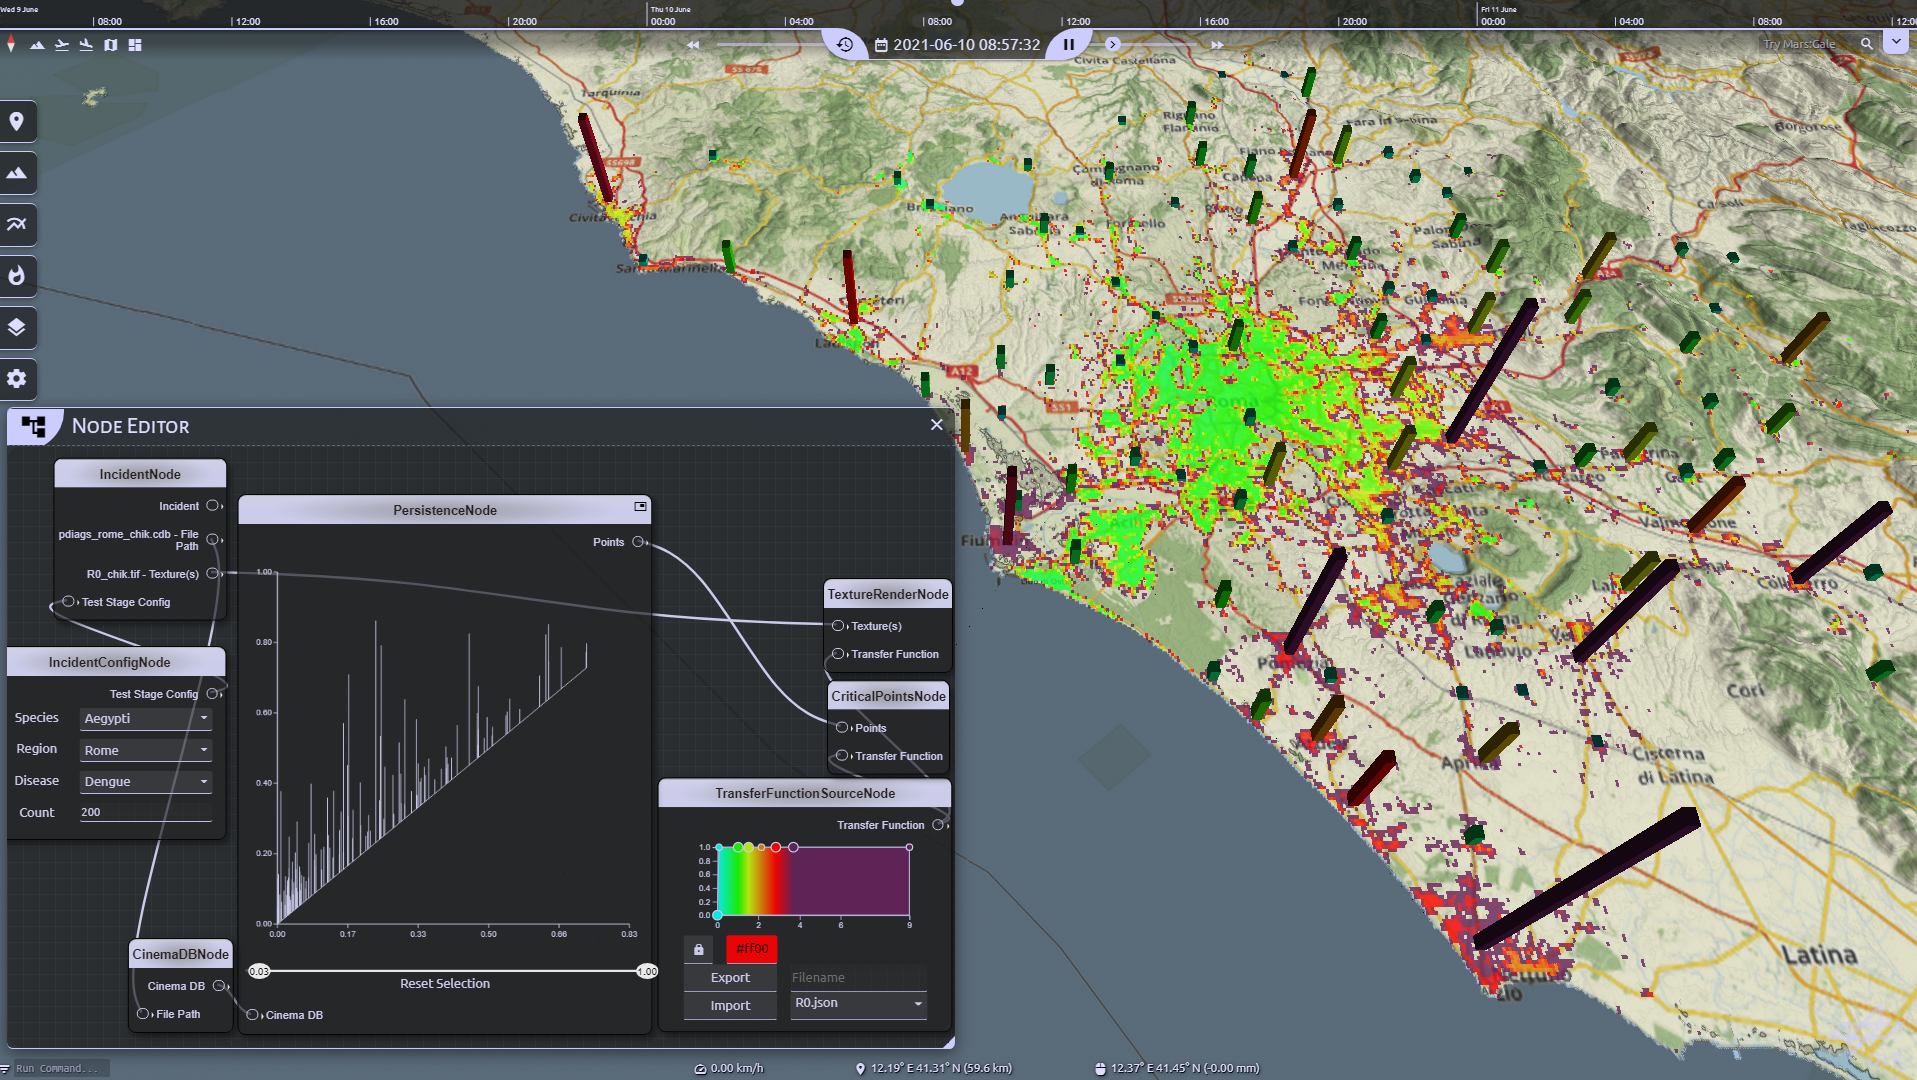Click the lock icon in TransferFunctionSourceNode

point(699,950)
